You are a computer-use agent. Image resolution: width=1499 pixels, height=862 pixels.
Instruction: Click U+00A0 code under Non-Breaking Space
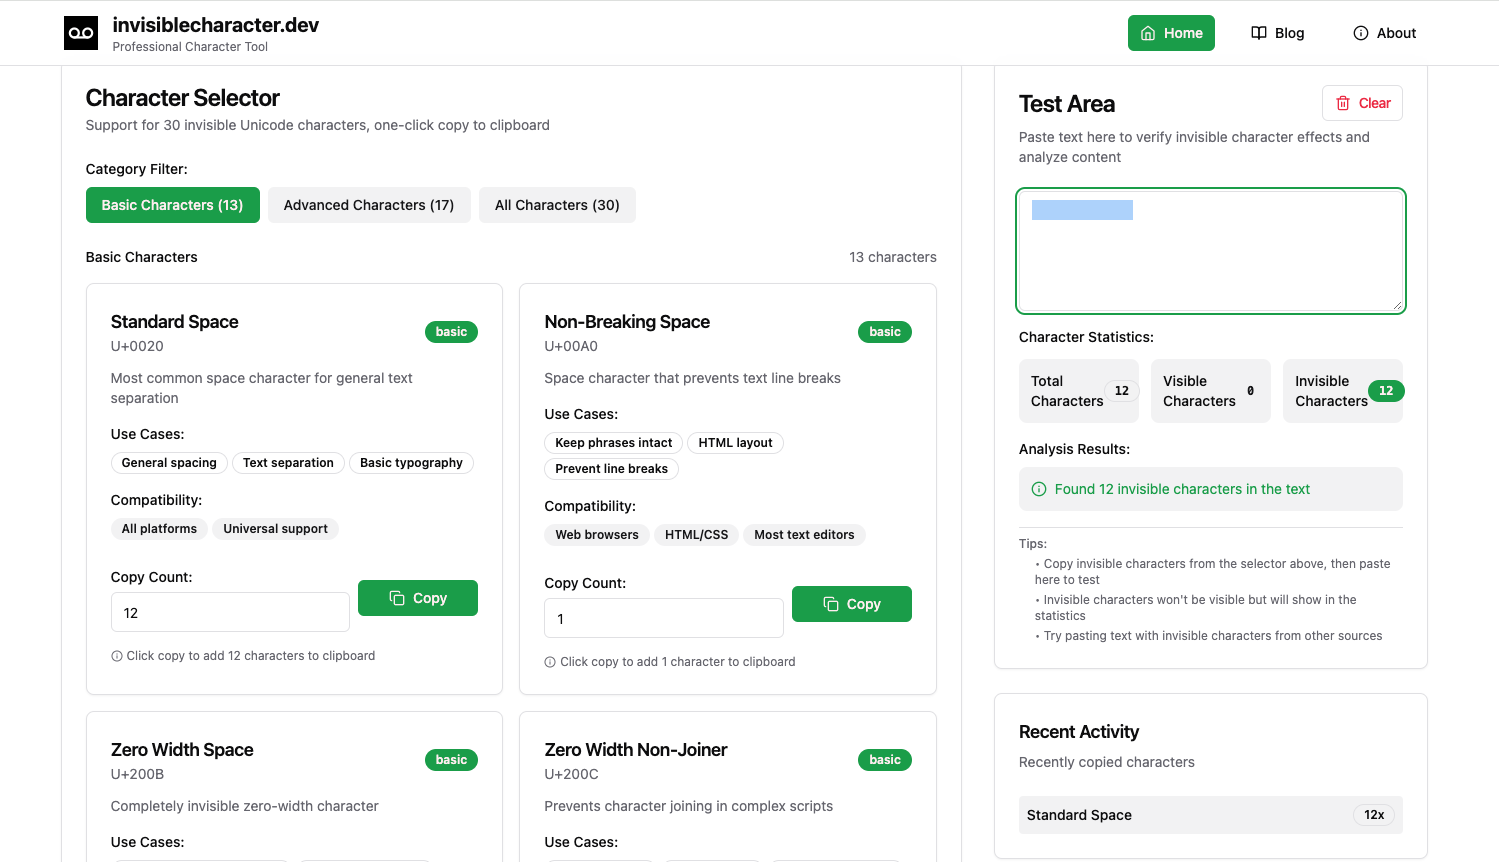tap(571, 346)
